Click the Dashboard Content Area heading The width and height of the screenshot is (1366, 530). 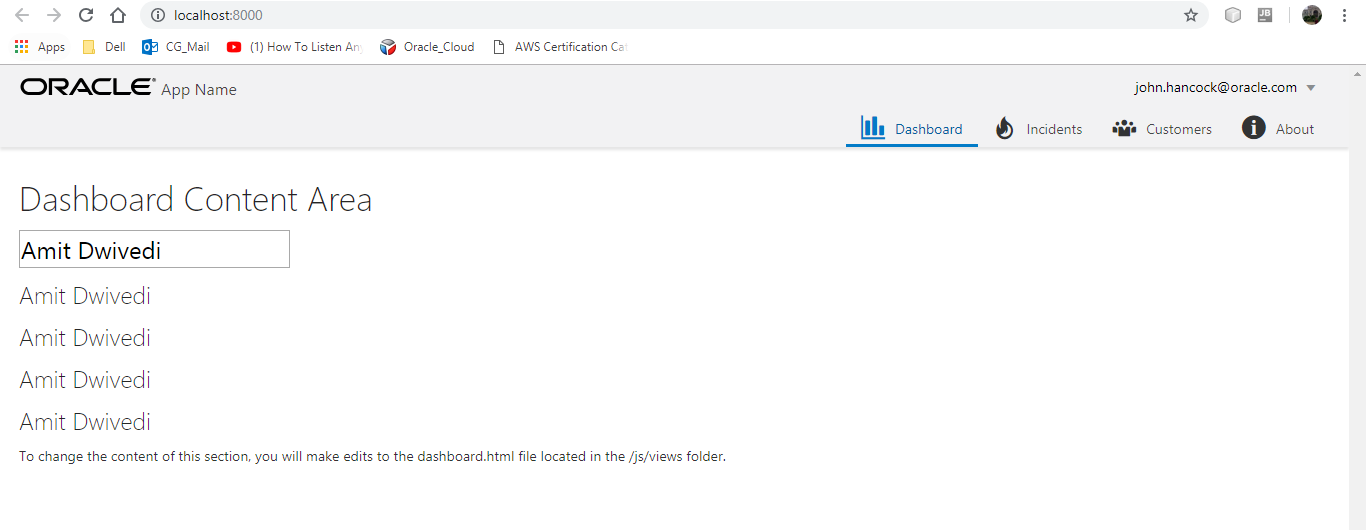tap(196, 199)
